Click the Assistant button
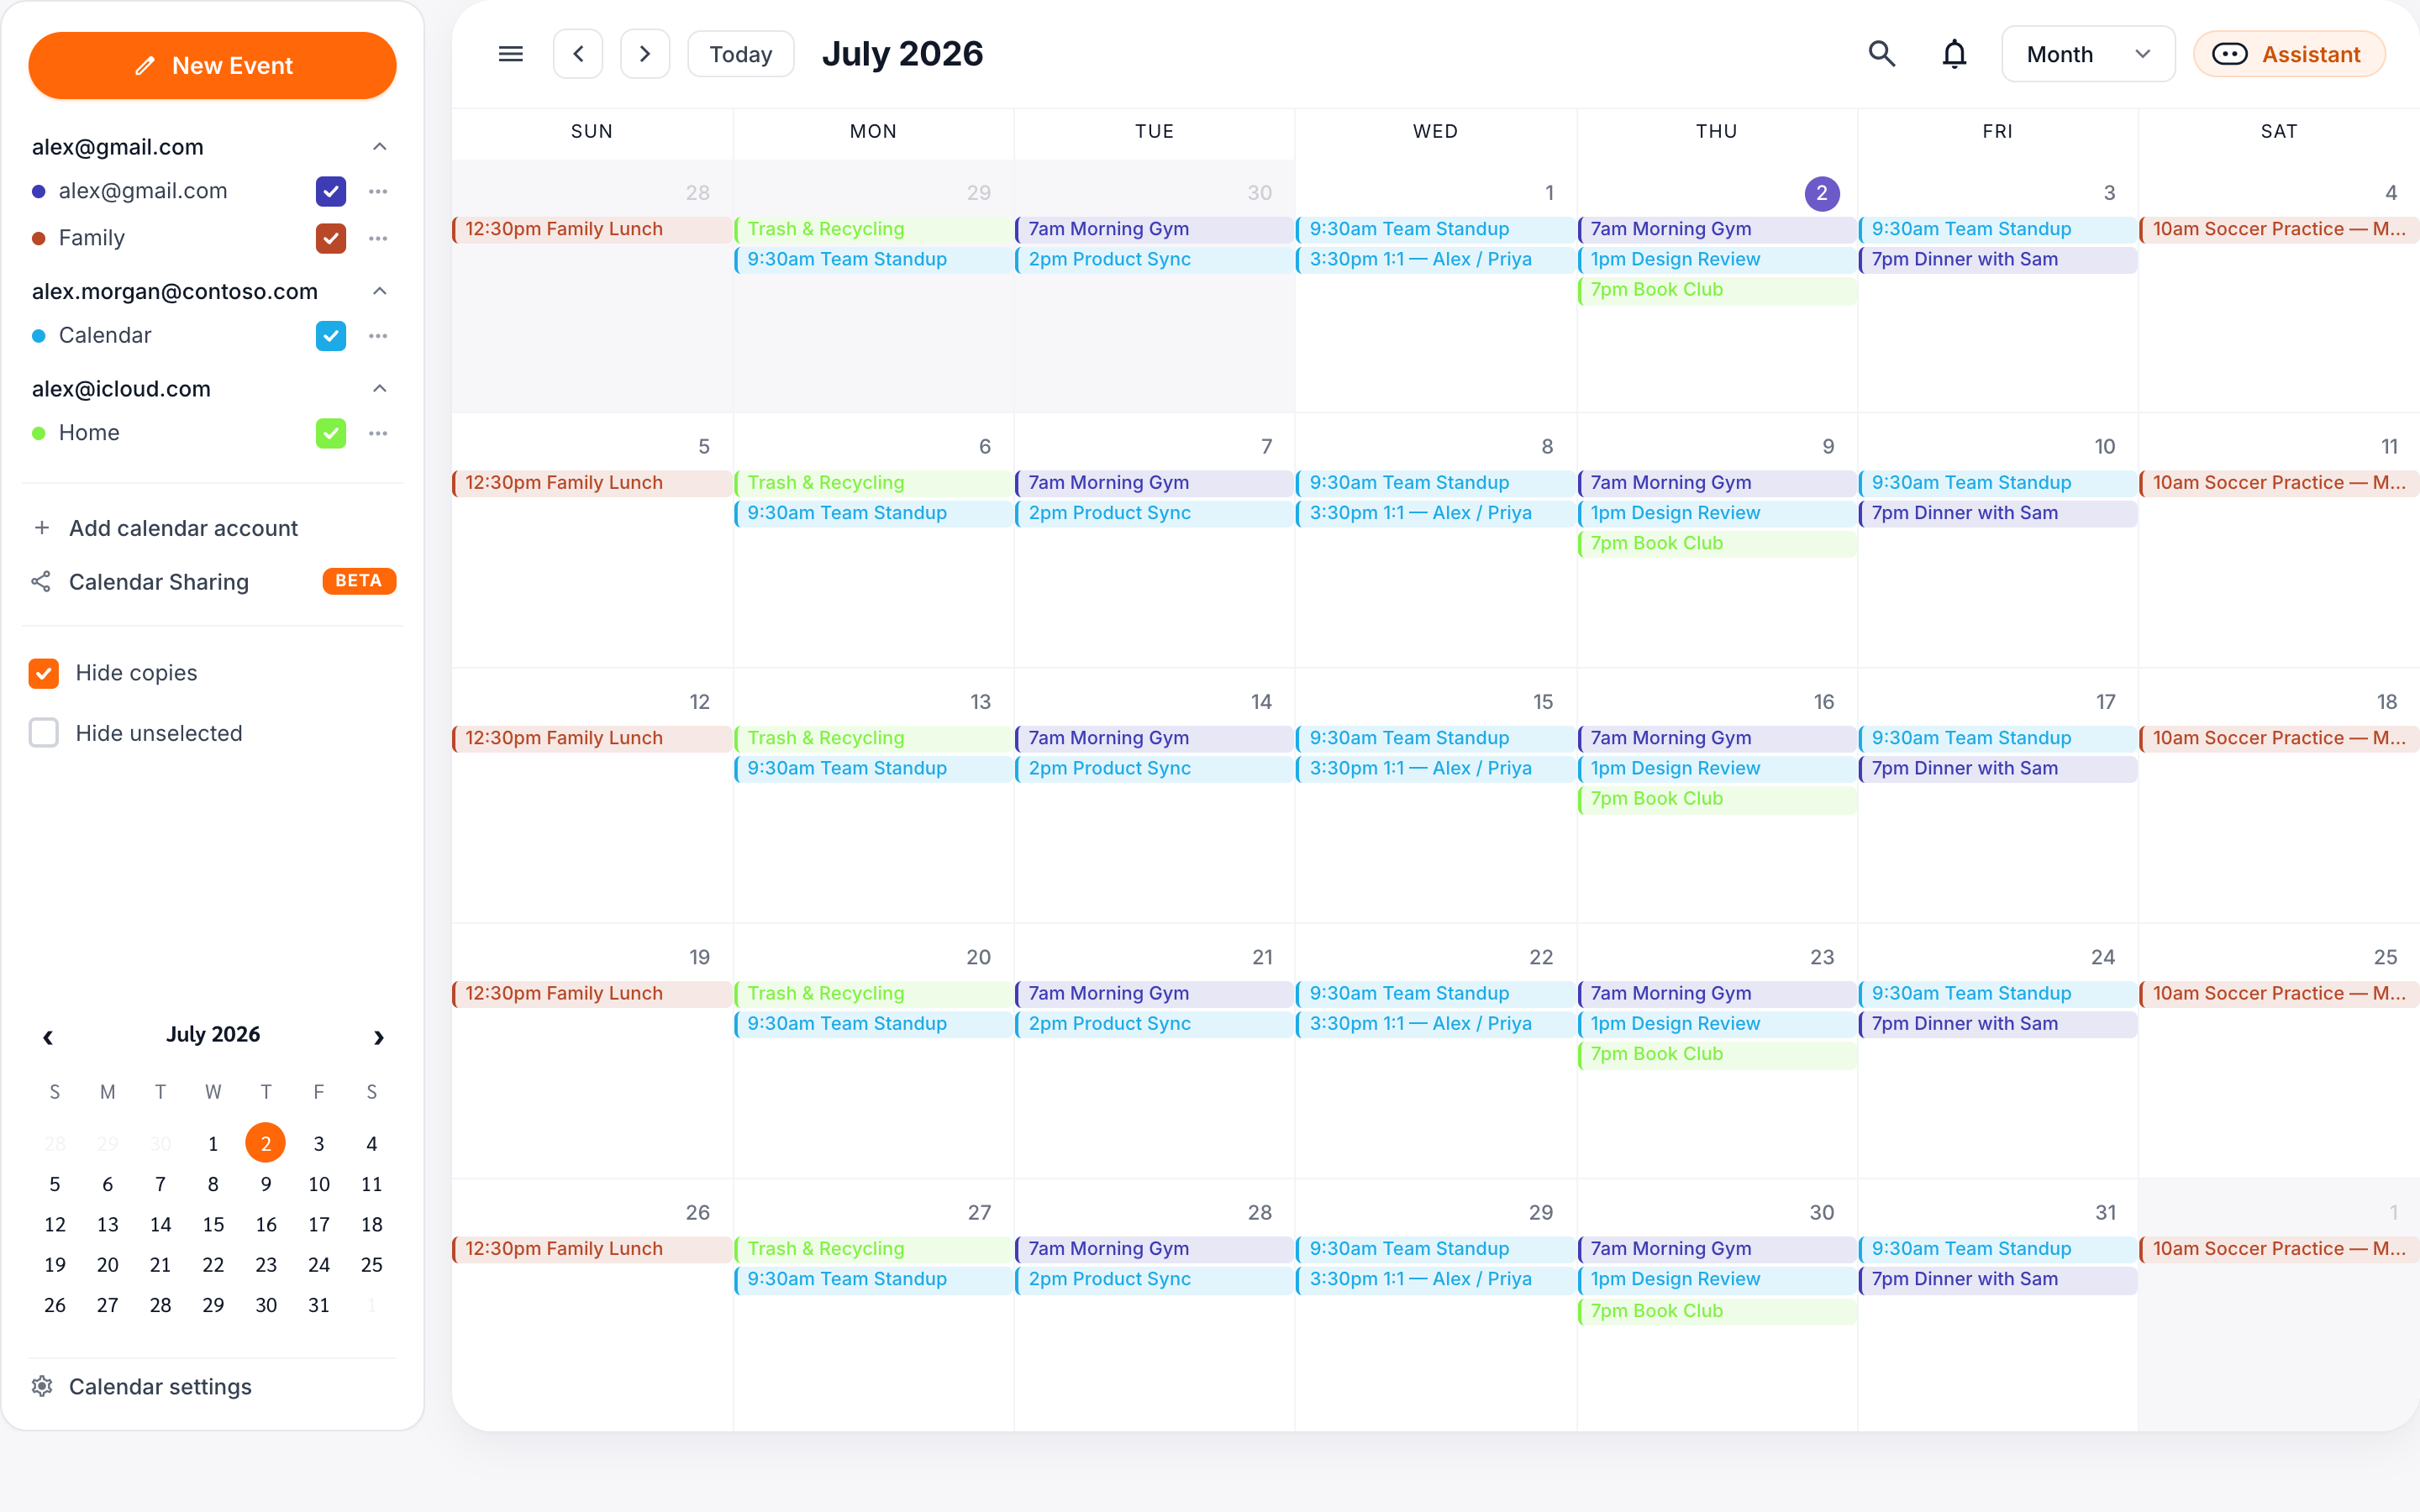 (x=2289, y=54)
